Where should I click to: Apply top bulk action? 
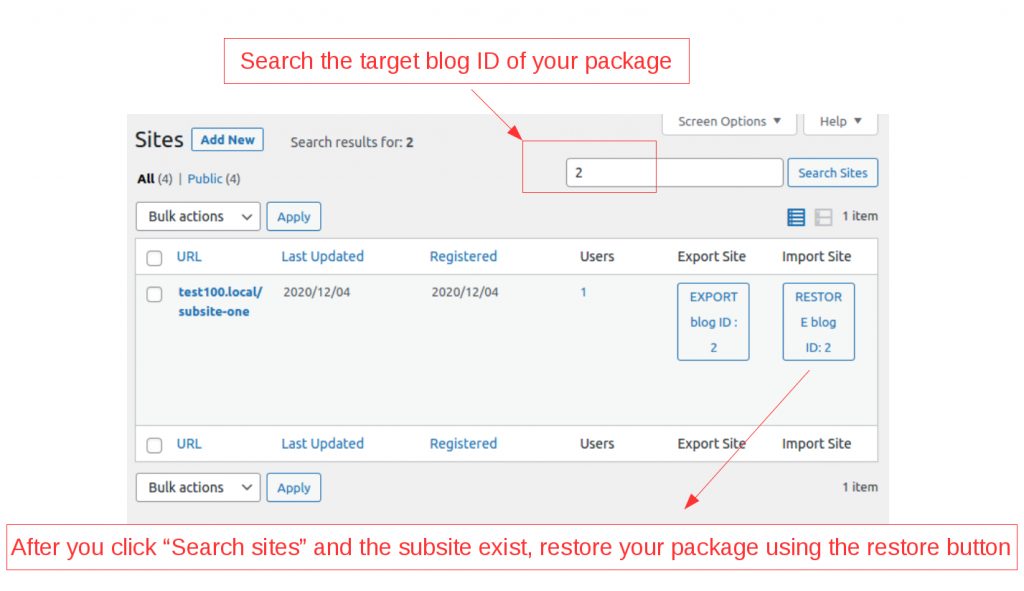click(294, 216)
